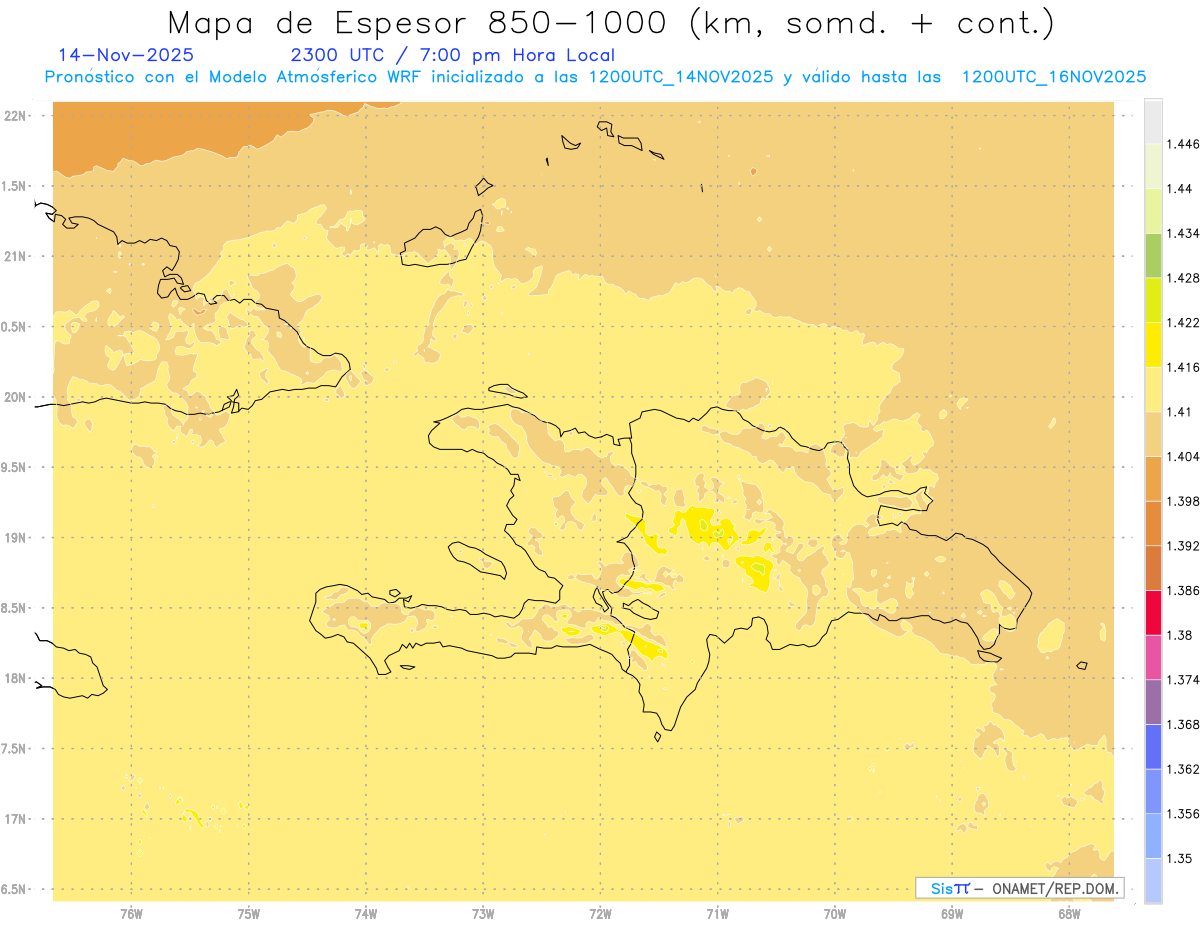The height and width of the screenshot is (927, 1200).
Task: Click the '72W' longitude label
Action: click(600, 914)
